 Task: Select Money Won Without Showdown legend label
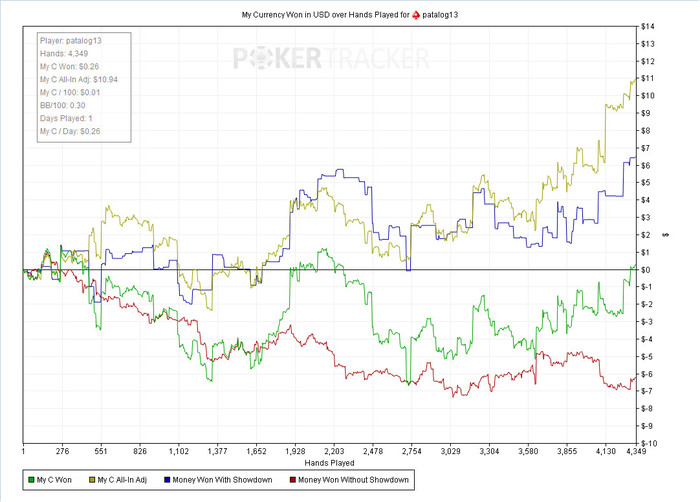[x=353, y=480]
